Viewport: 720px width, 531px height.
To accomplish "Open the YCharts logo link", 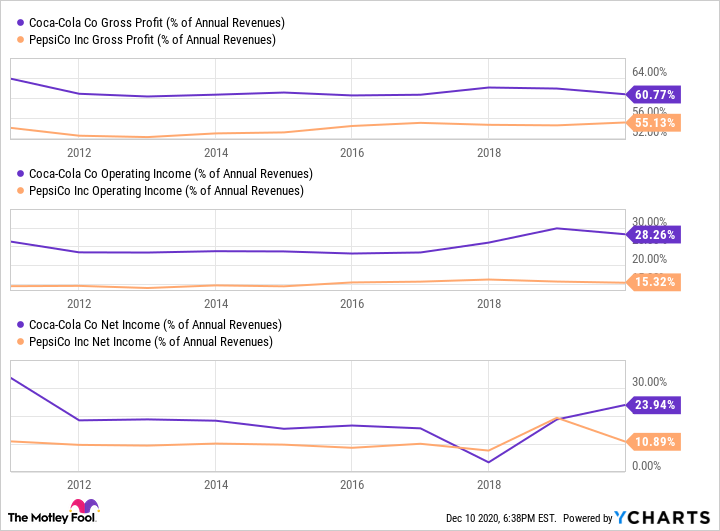I will [x=661, y=517].
